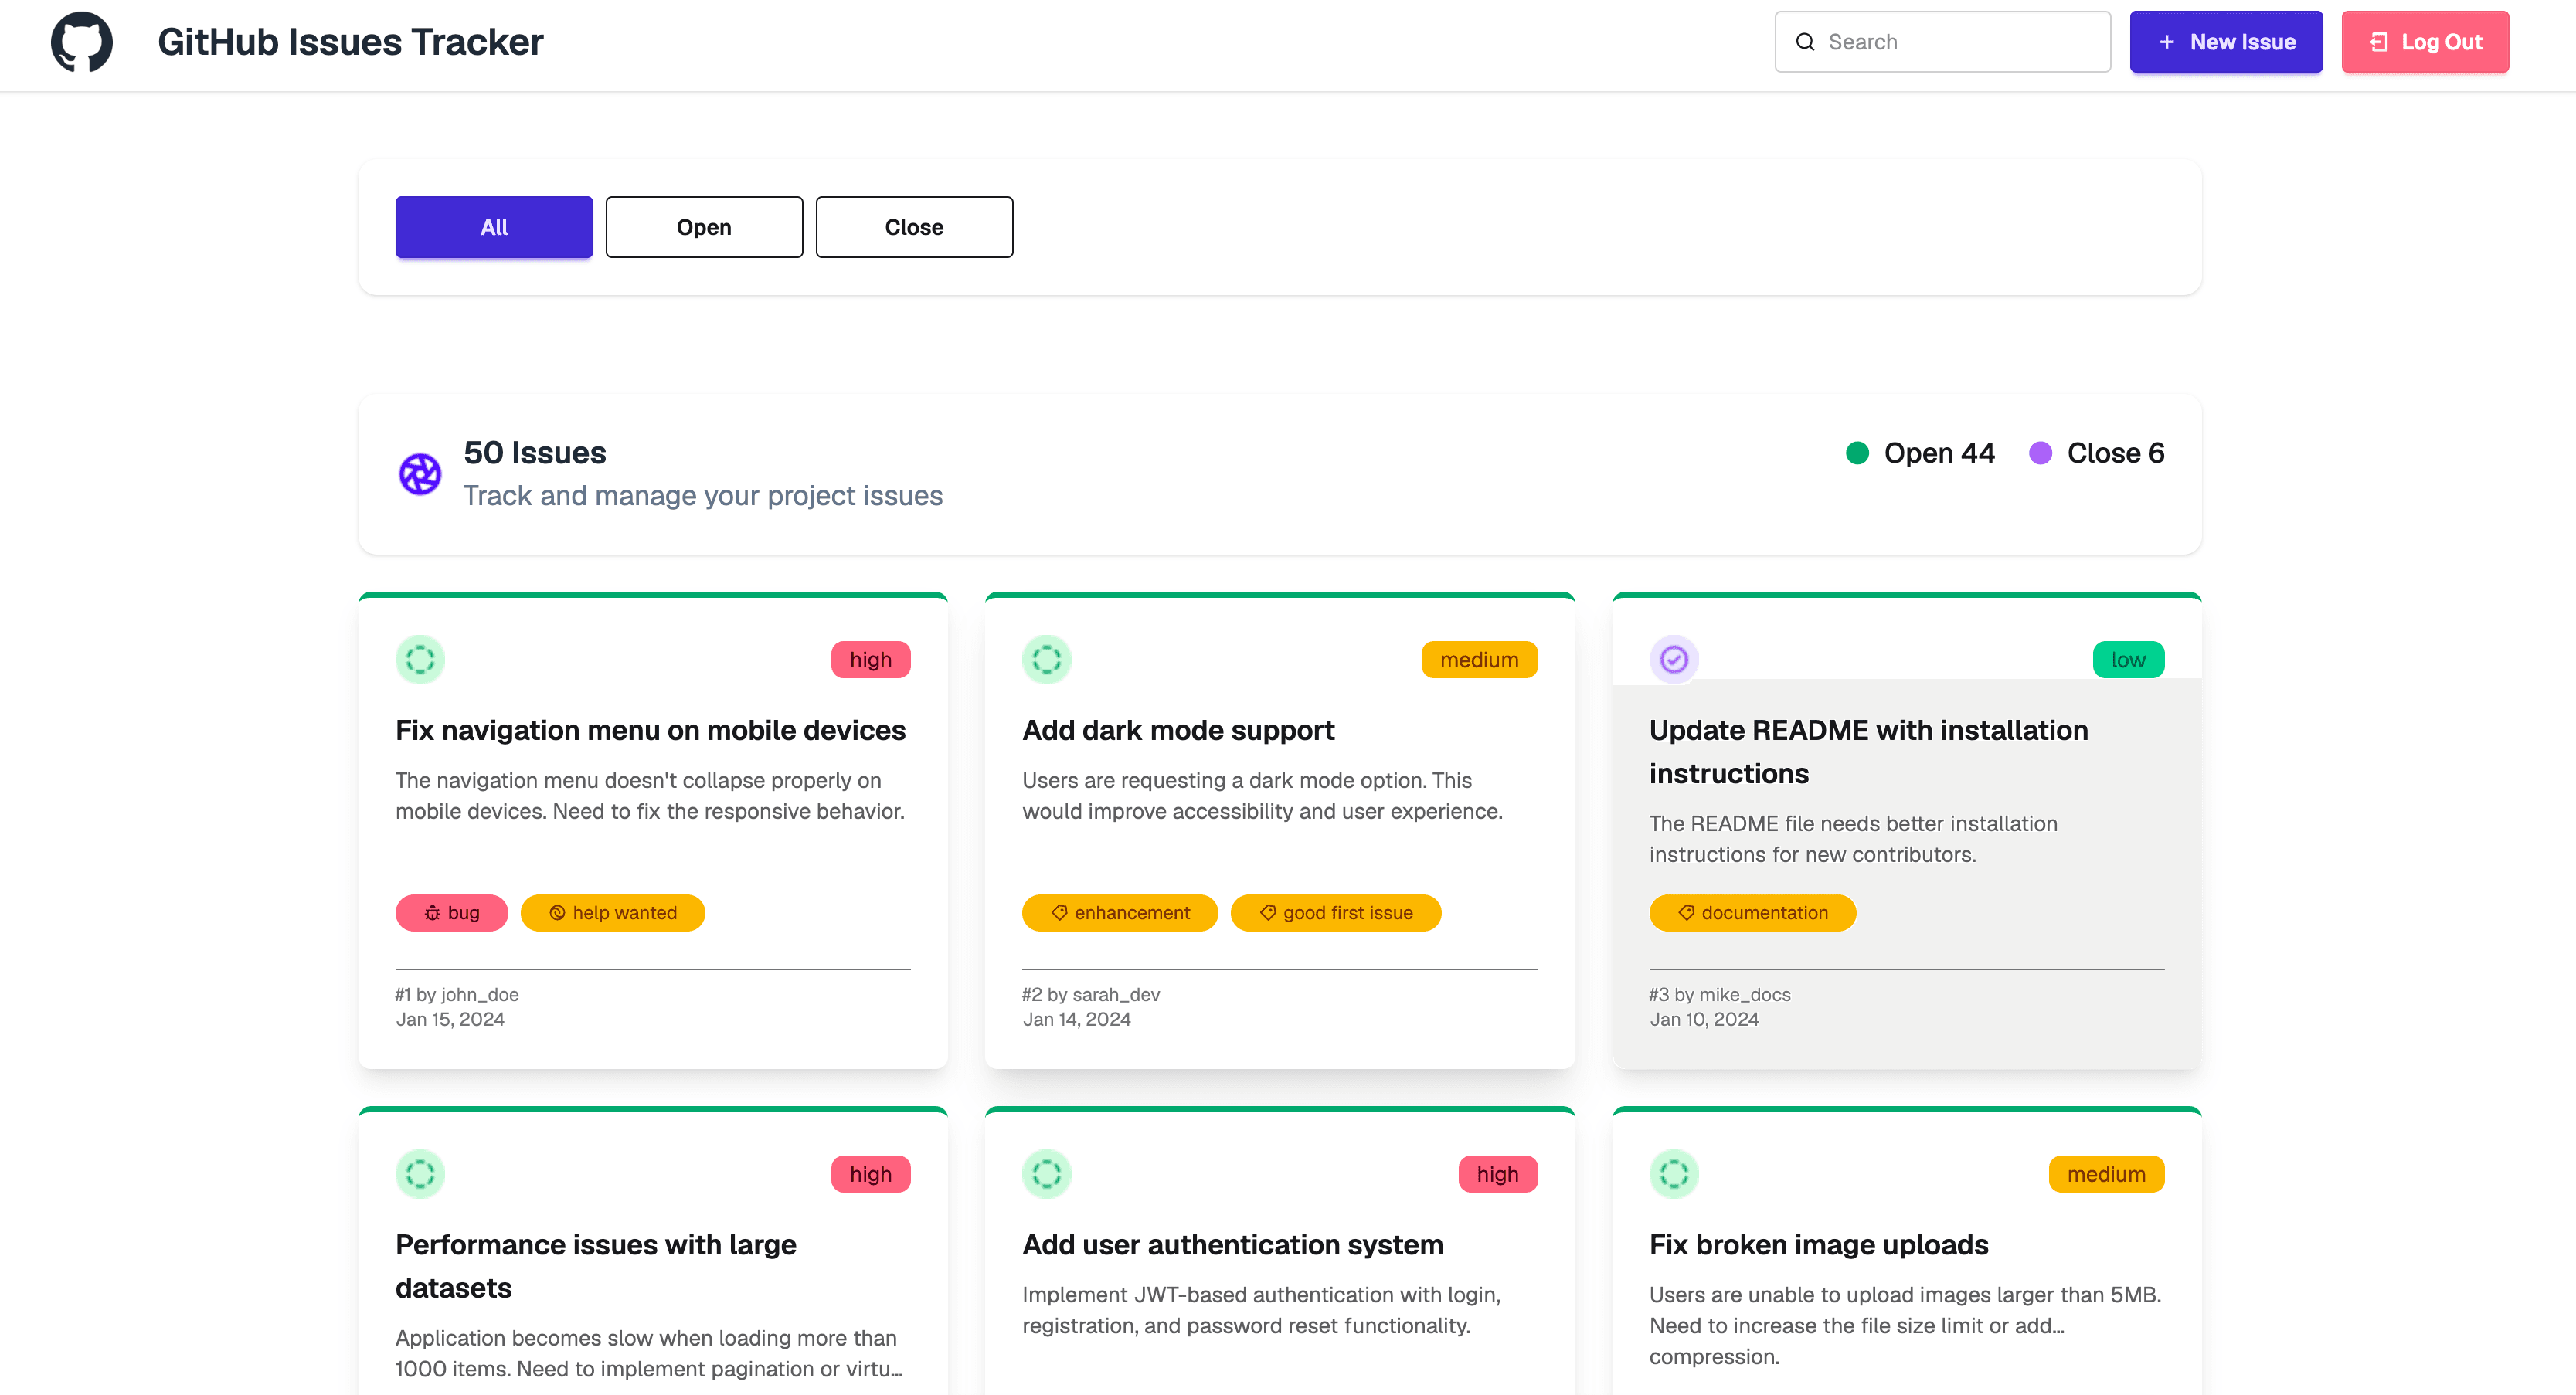Click description about loading more than 1000 items

point(649,1353)
